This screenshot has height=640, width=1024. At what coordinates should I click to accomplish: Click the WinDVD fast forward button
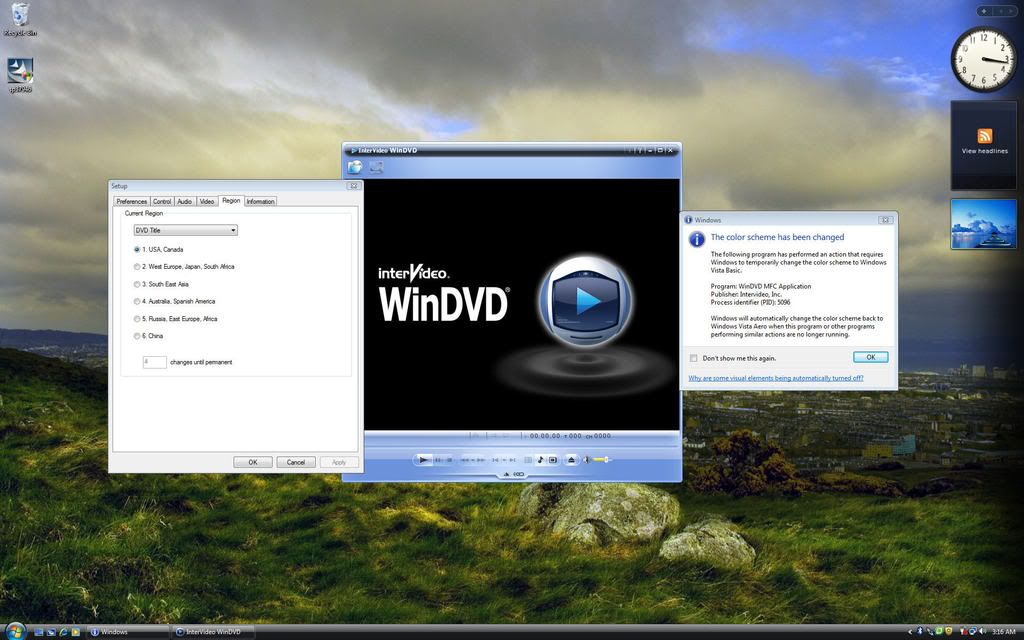point(481,460)
